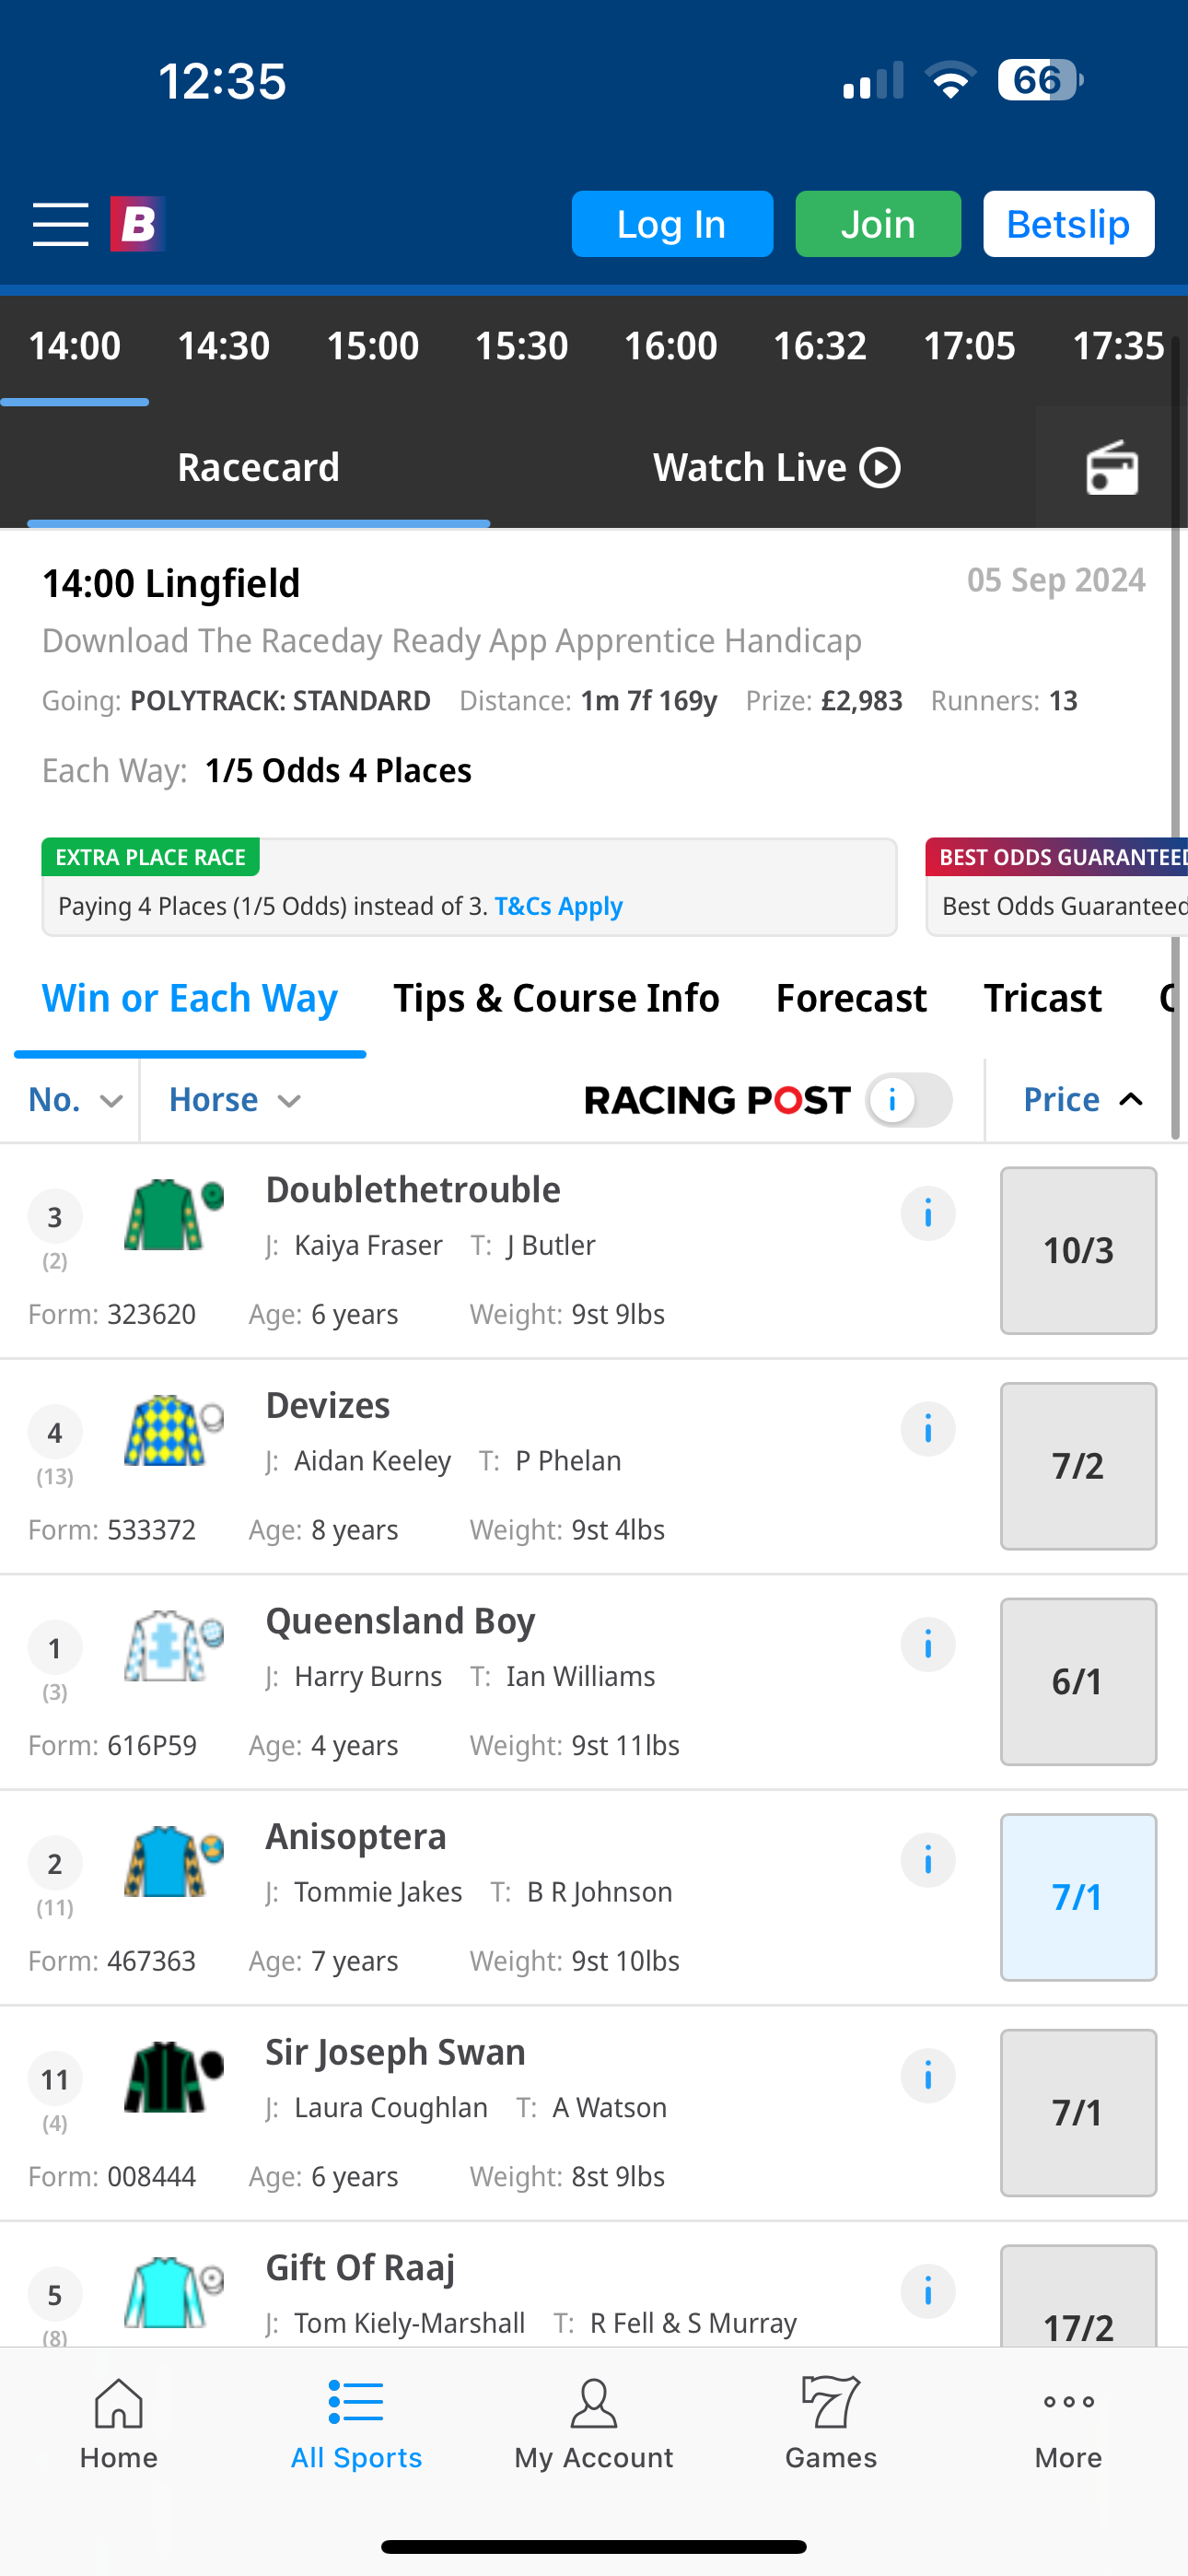Open the Games section icon
The width and height of the screenshot is (1188, 2576).
point(830,2404)
